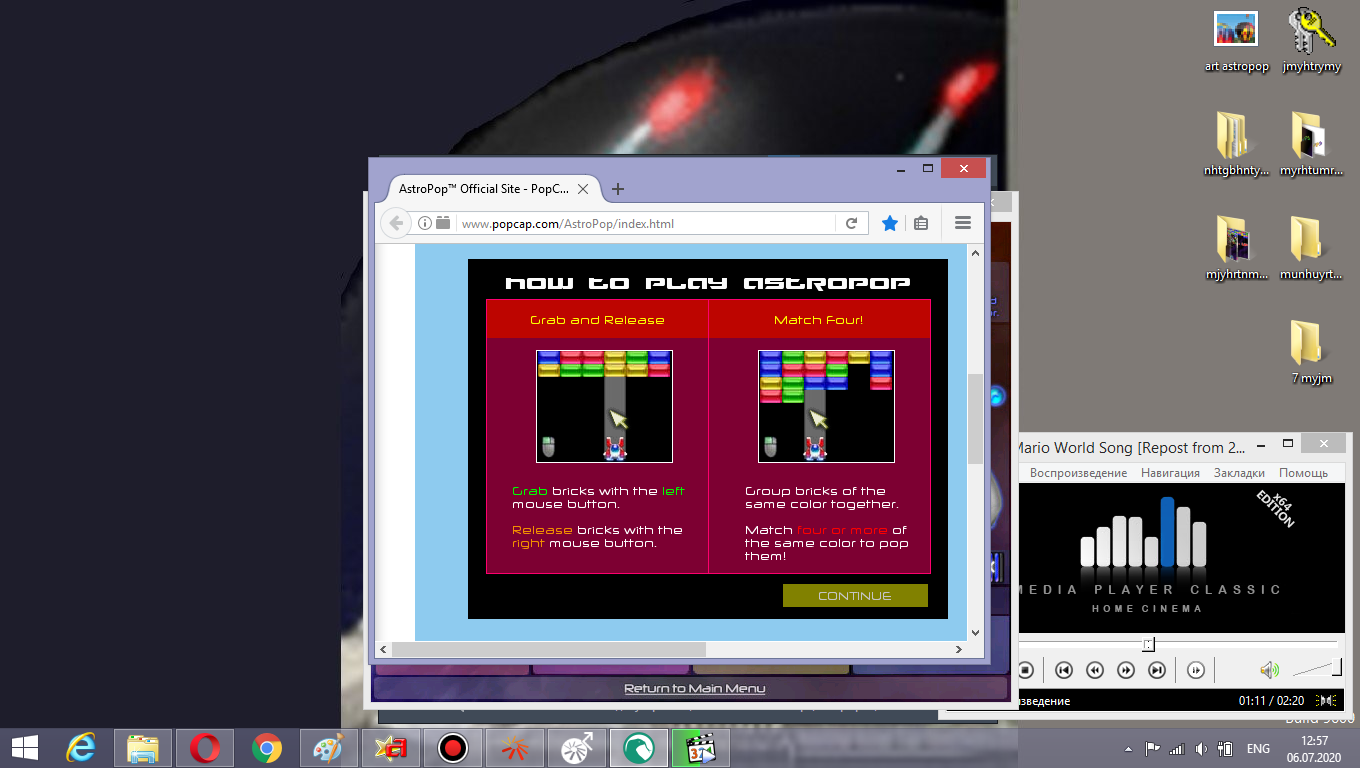Open File Explorer from the taskbar
The width and height of the screenshot is (1360, 768).
tap(143, 747)
